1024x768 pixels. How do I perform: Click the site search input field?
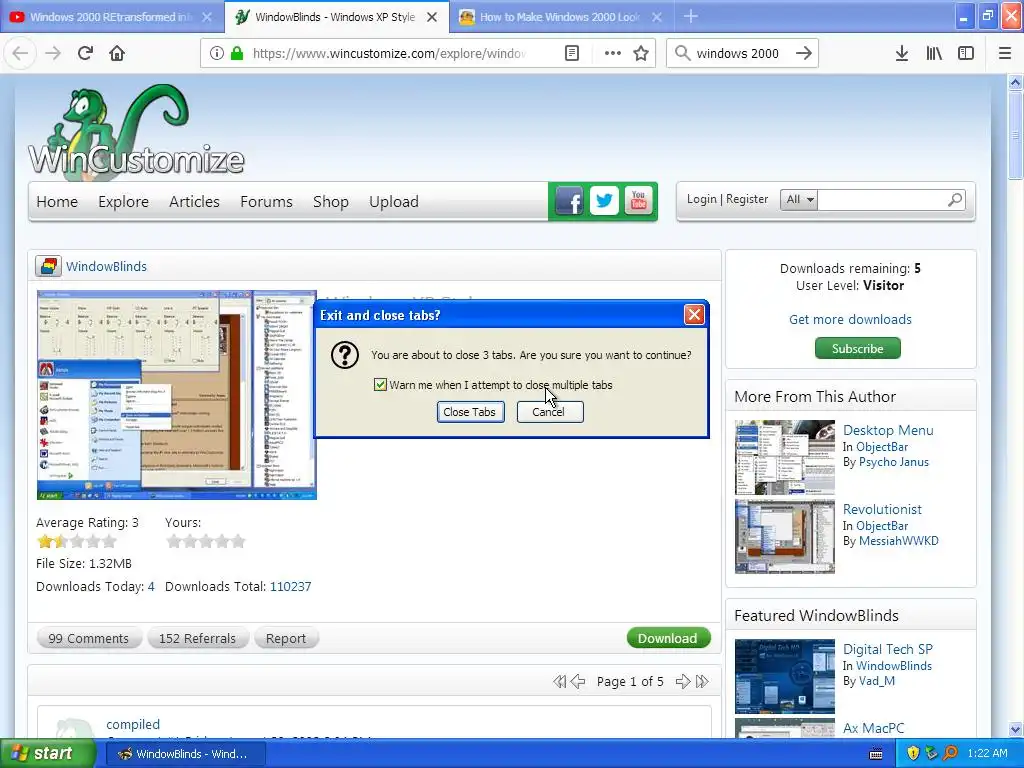coord(881,199)
